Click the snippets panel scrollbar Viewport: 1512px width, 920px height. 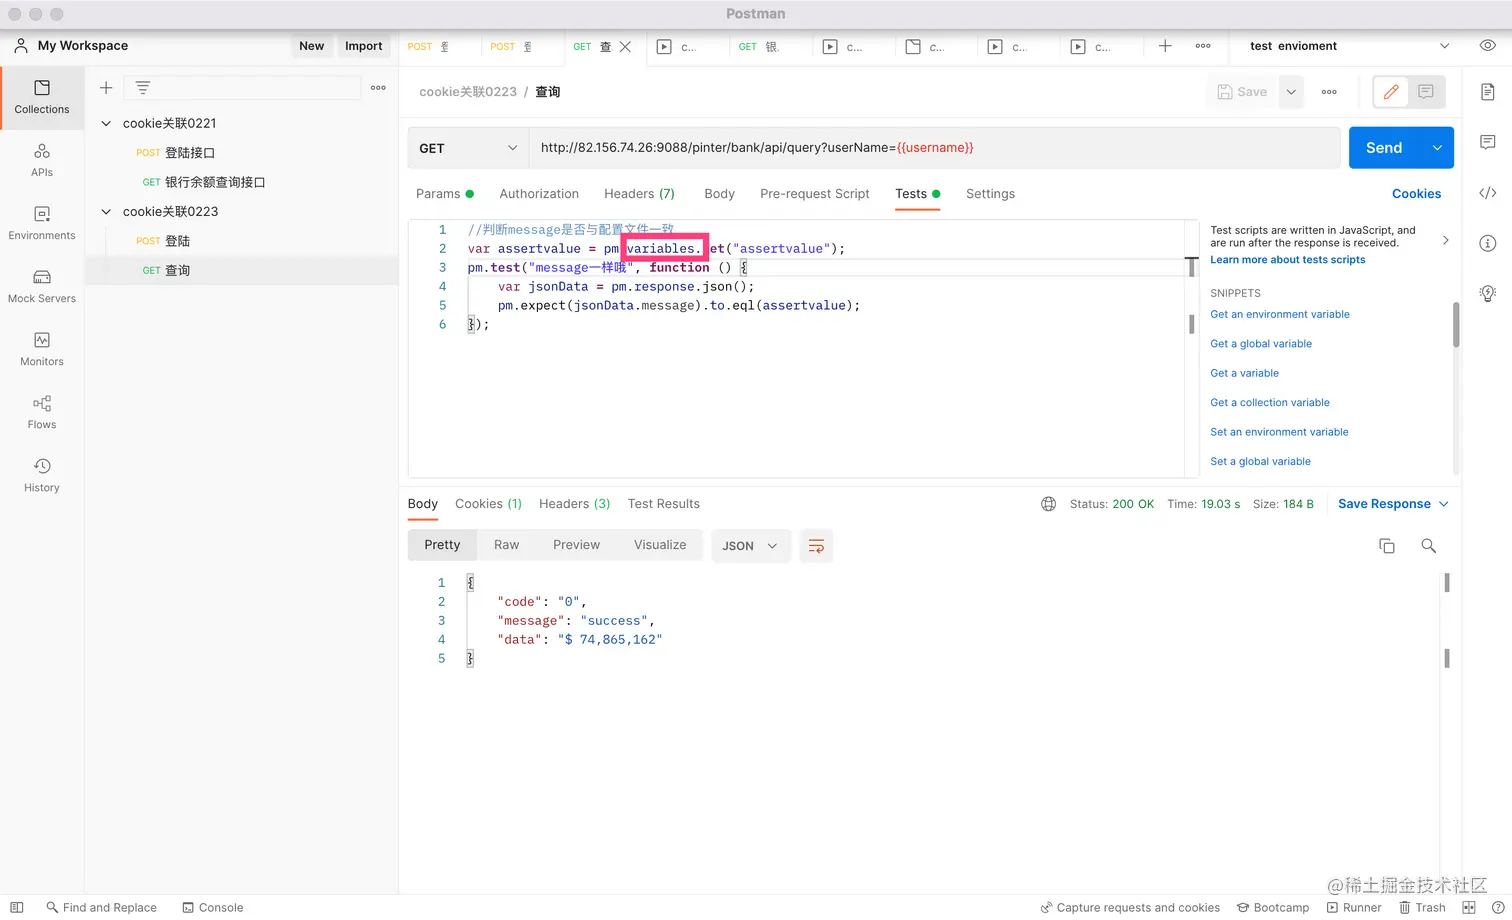pyautogui.click(x=1456, y=325)
